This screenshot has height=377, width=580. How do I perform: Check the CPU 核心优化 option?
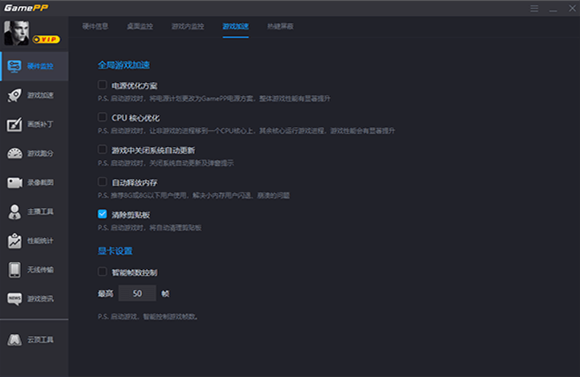(102, 117)
